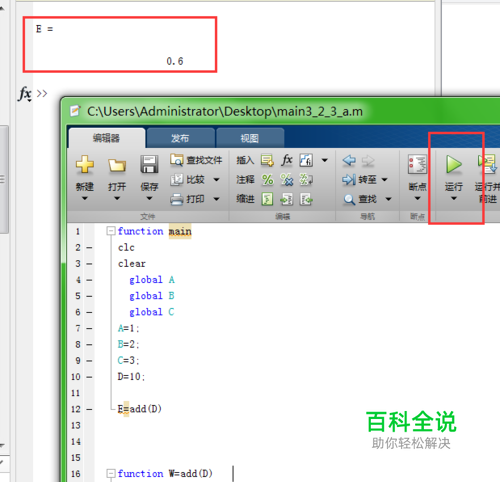Image resolution: width=500 pixels, height=482 pixels.
Task: Click the Find Files icon (查找文件)
Action: click(x=177, y=160)
